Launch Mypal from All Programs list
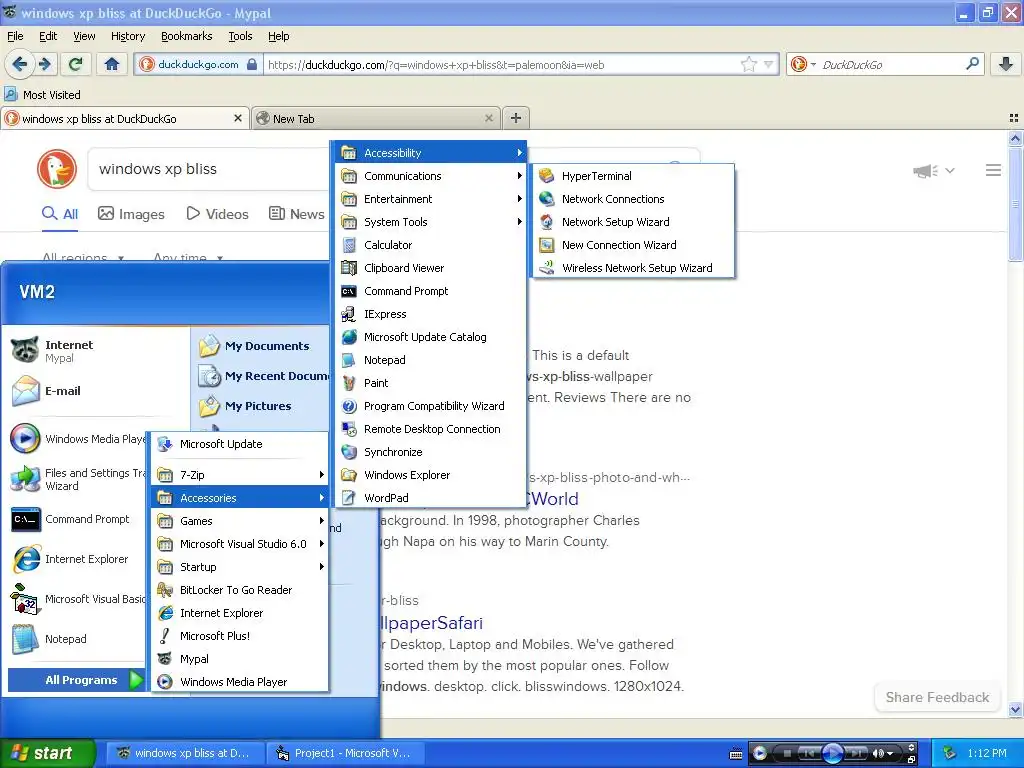 pyautogui.click(x=239, y=659)
